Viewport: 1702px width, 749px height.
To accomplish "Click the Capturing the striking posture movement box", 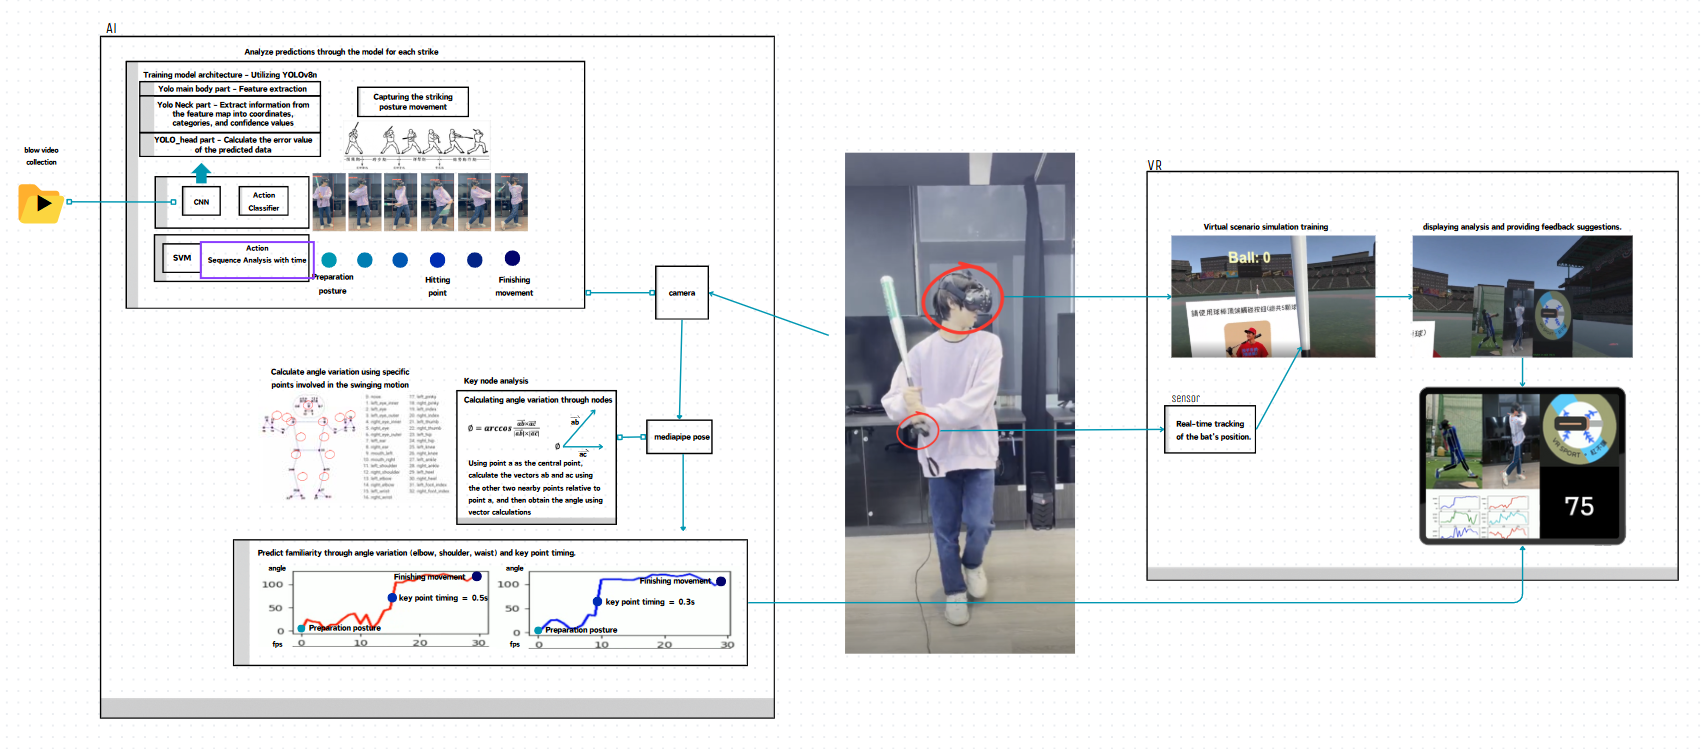I will 412,102.
